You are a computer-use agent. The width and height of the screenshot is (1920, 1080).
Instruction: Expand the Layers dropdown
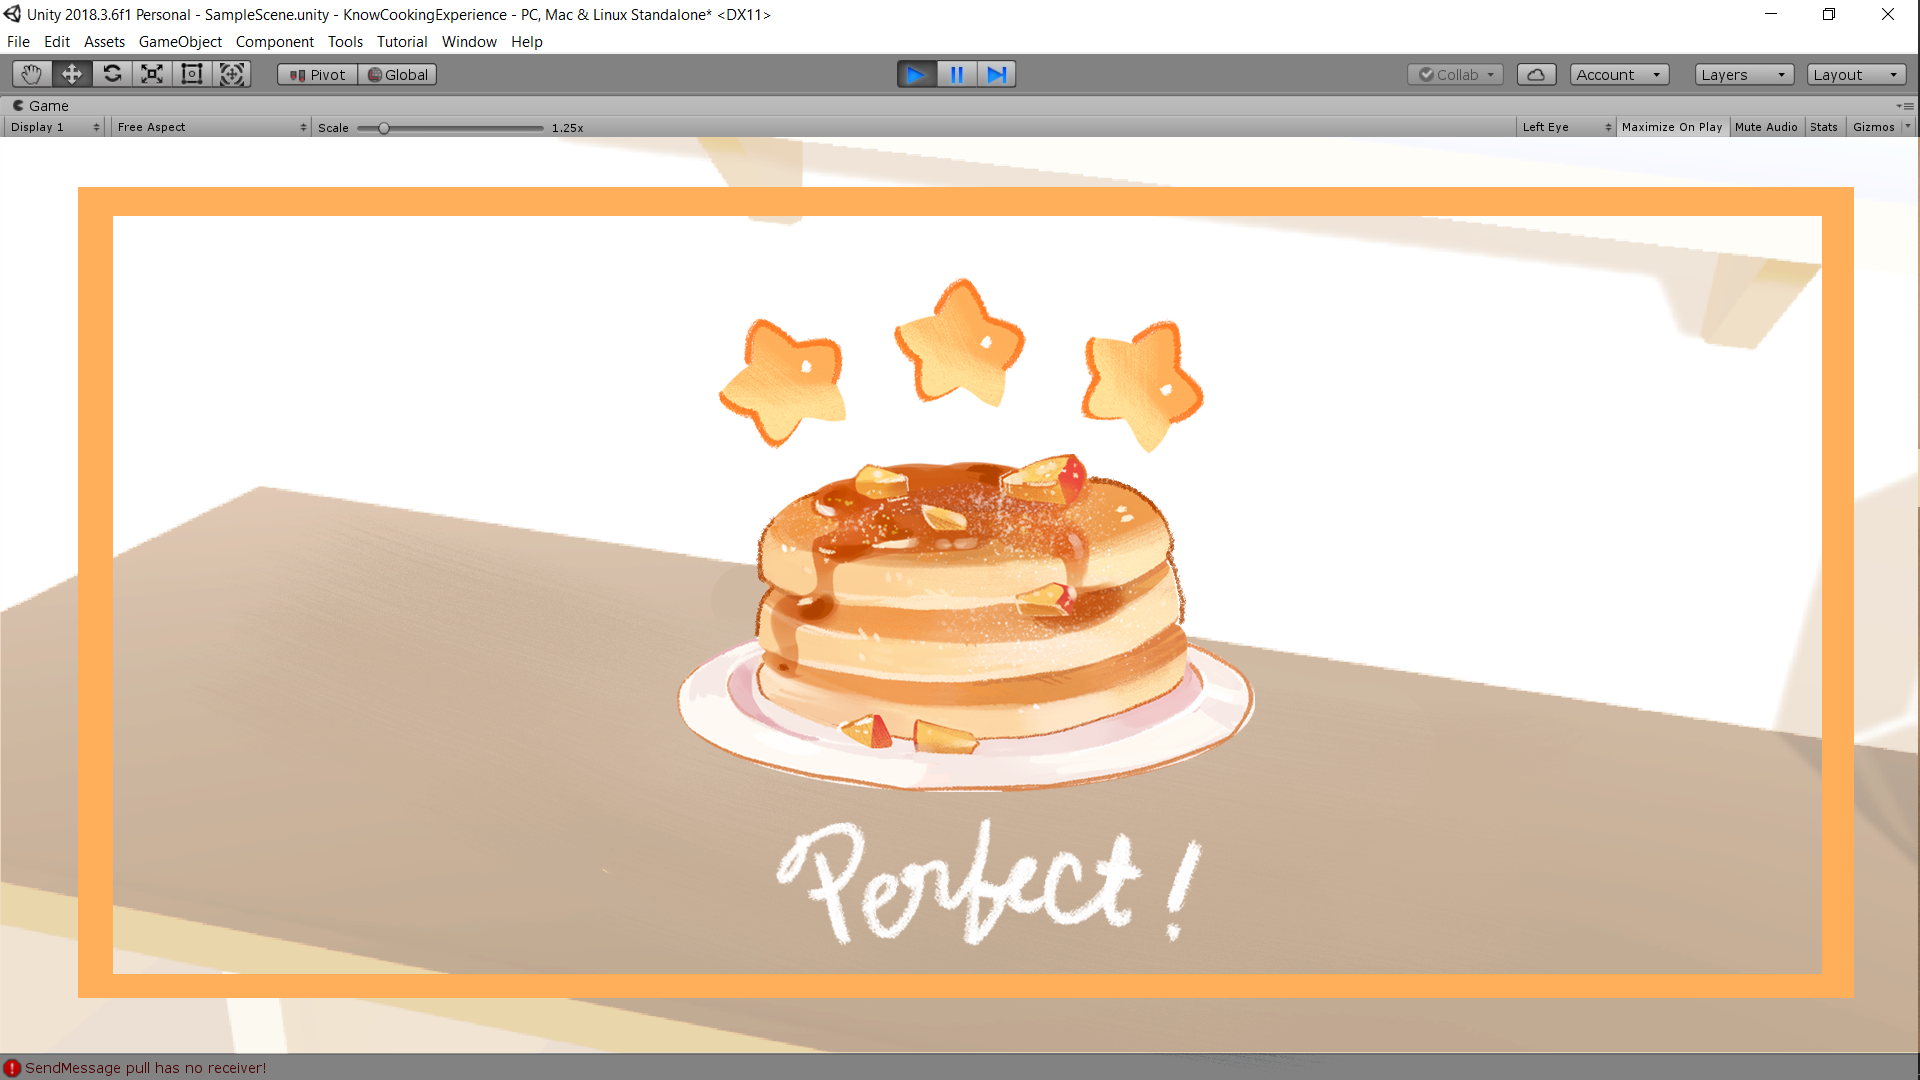click(1743, 75)
